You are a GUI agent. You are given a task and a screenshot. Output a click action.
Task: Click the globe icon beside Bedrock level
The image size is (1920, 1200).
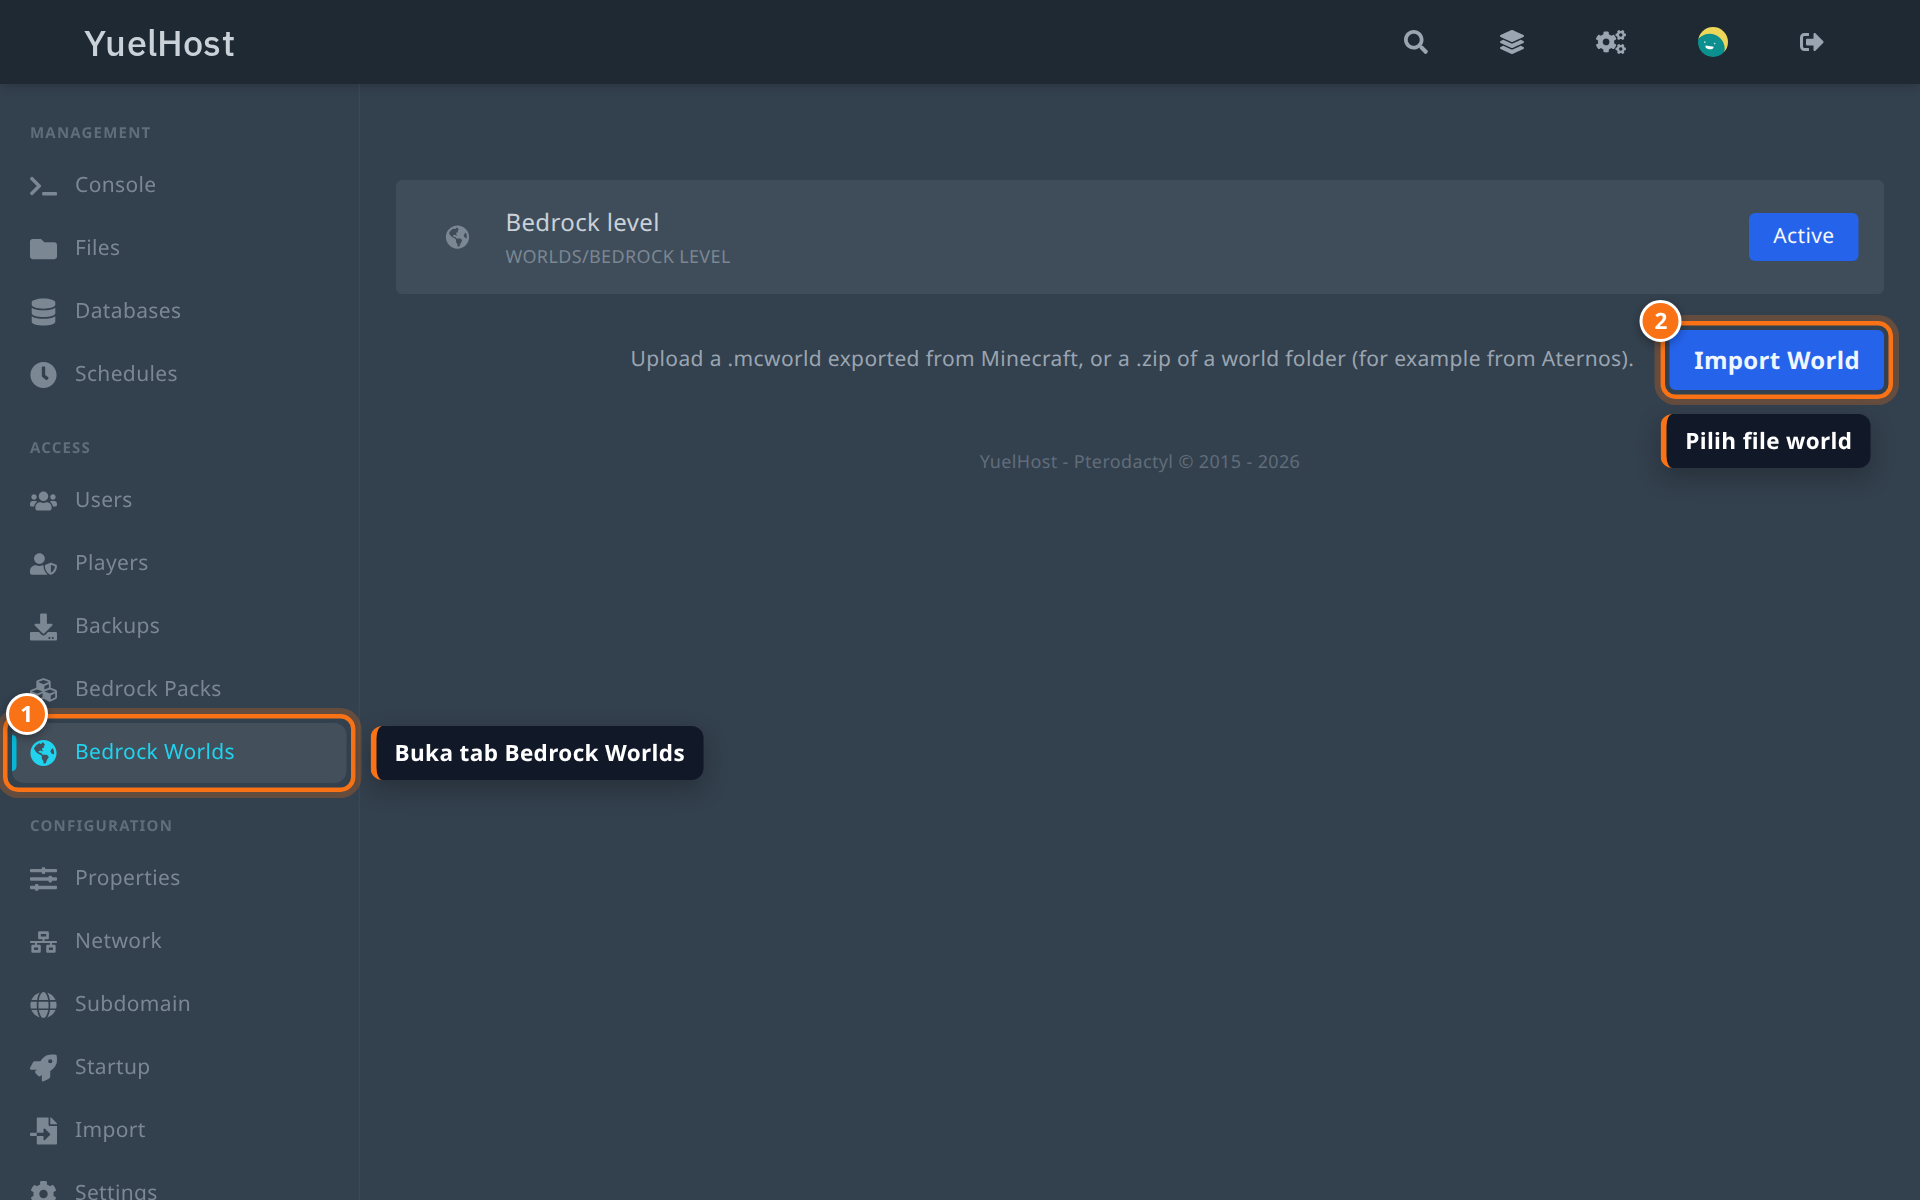pos(457,237)
